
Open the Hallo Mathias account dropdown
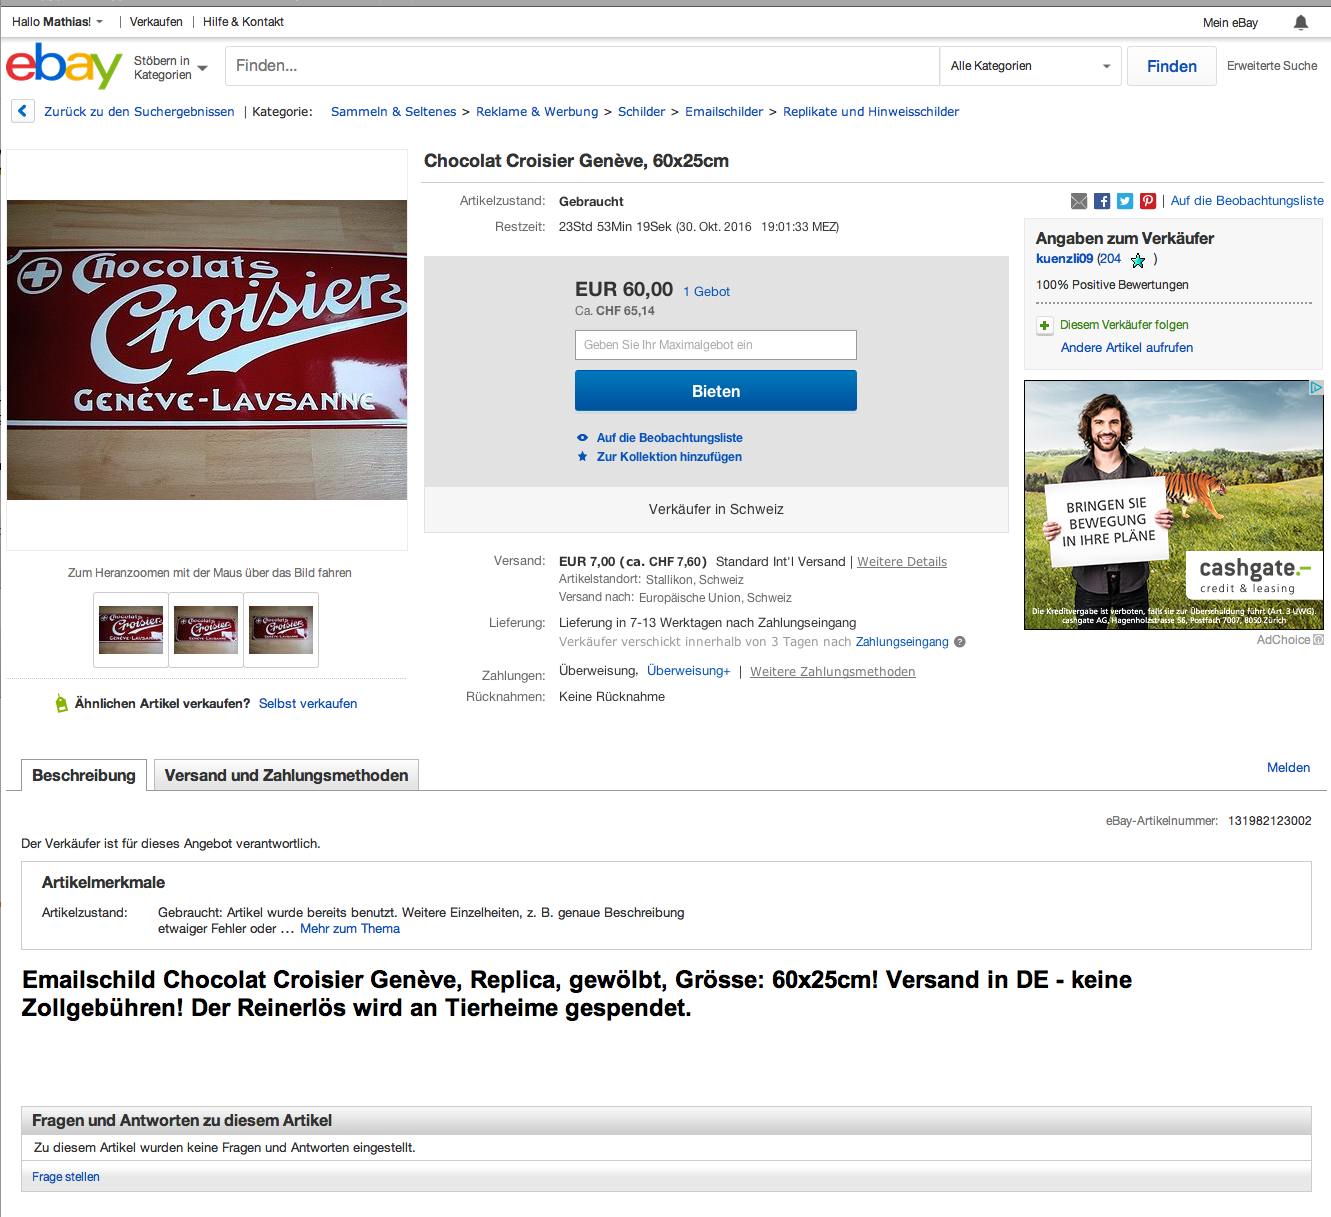(57, 22)
